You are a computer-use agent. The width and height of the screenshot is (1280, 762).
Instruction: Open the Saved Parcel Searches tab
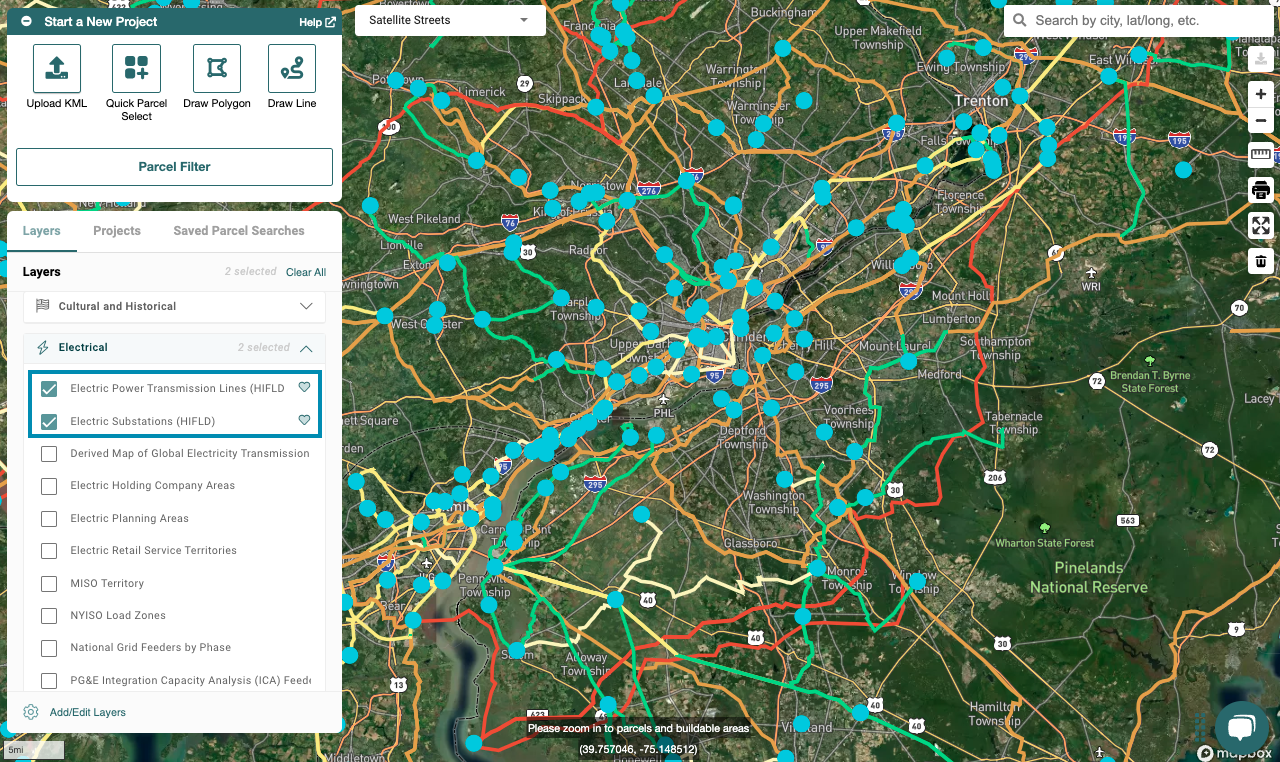[238, 231]
